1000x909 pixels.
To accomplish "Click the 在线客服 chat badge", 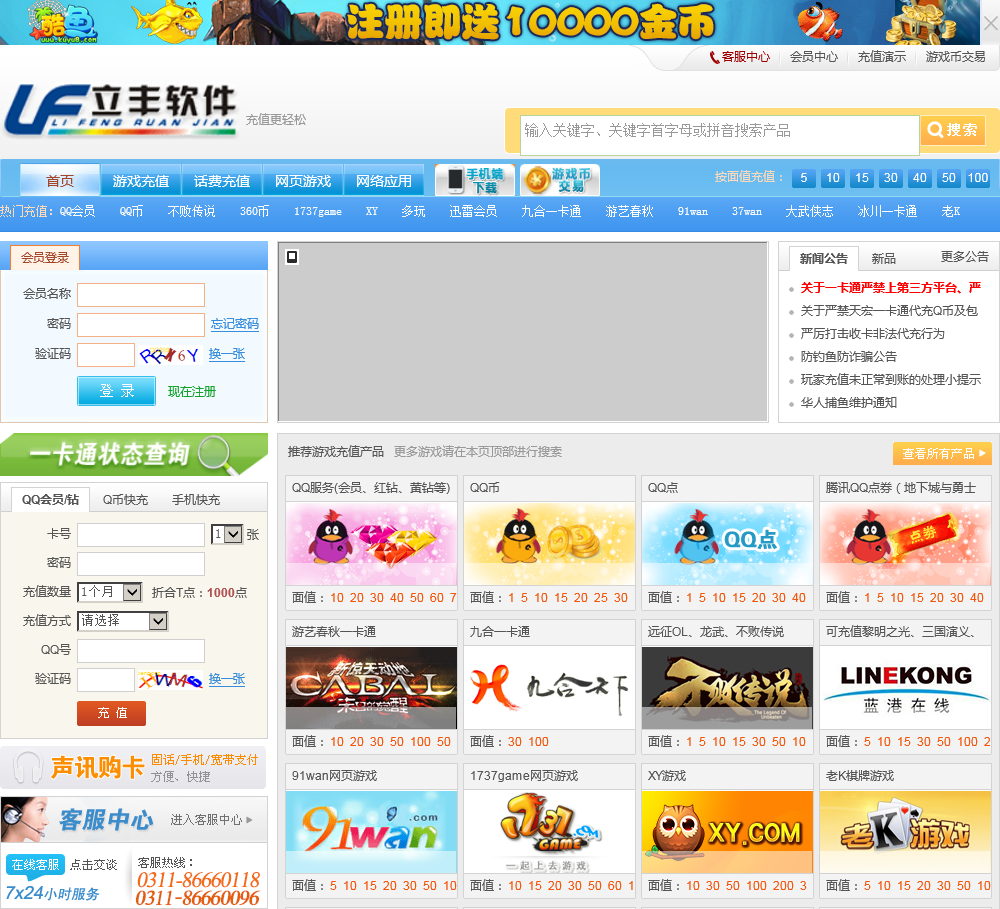I will coord(36,864).
